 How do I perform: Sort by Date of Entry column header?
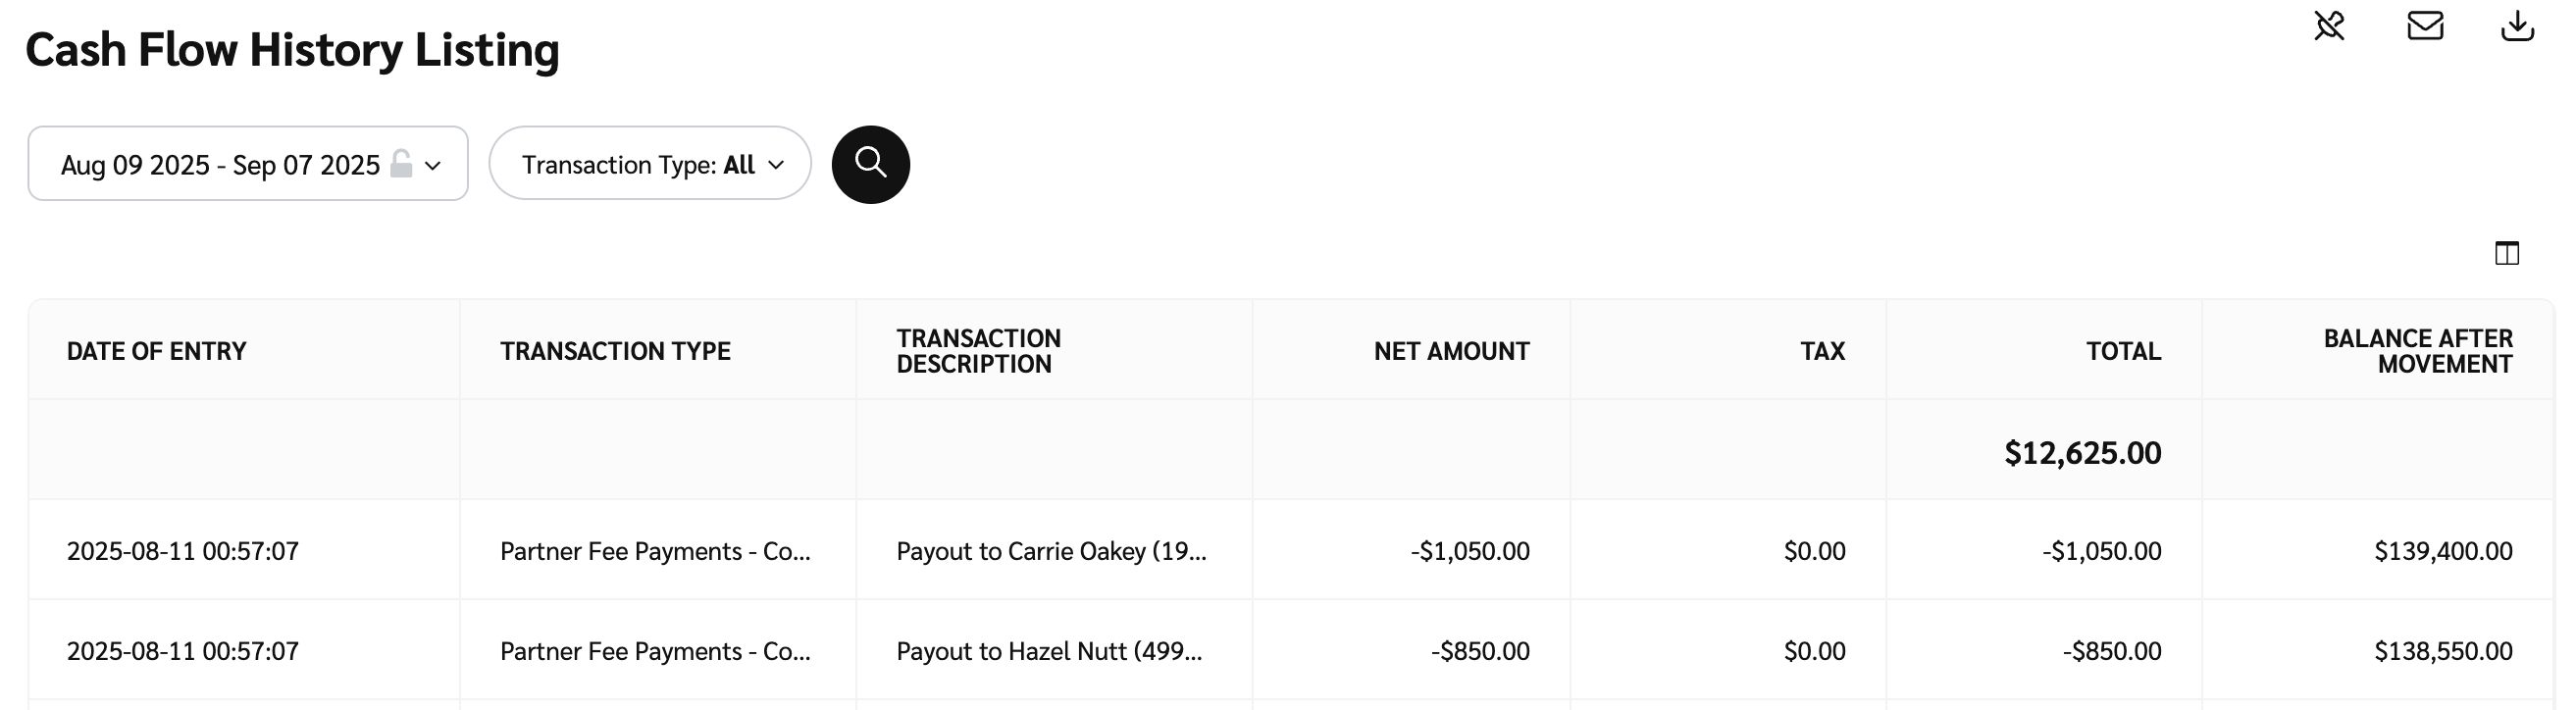point(156,351)
